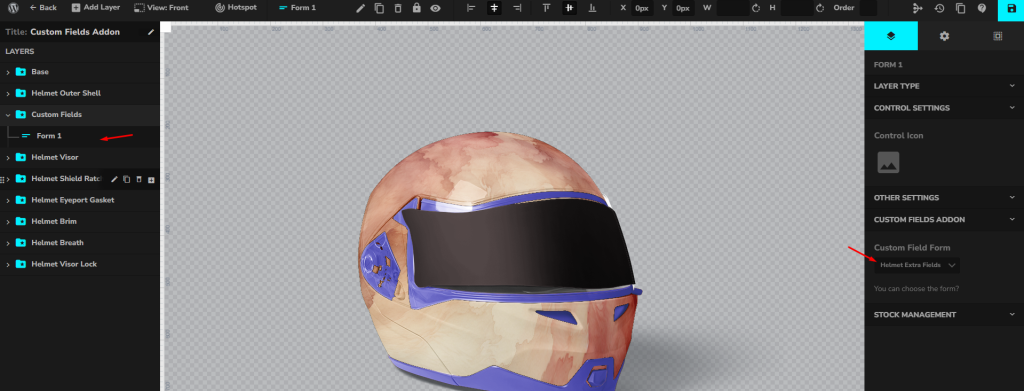Select the Hotspot tool

point(236,8)
